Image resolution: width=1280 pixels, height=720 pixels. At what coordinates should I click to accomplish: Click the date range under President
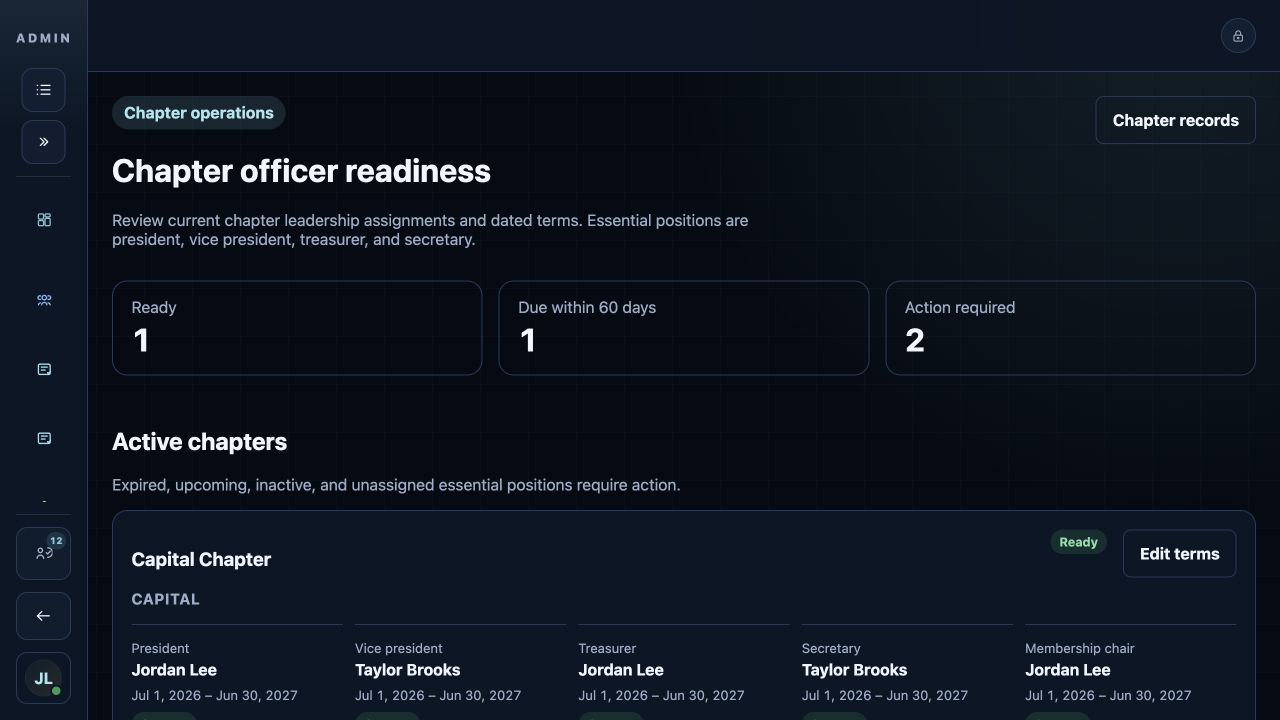215,695
